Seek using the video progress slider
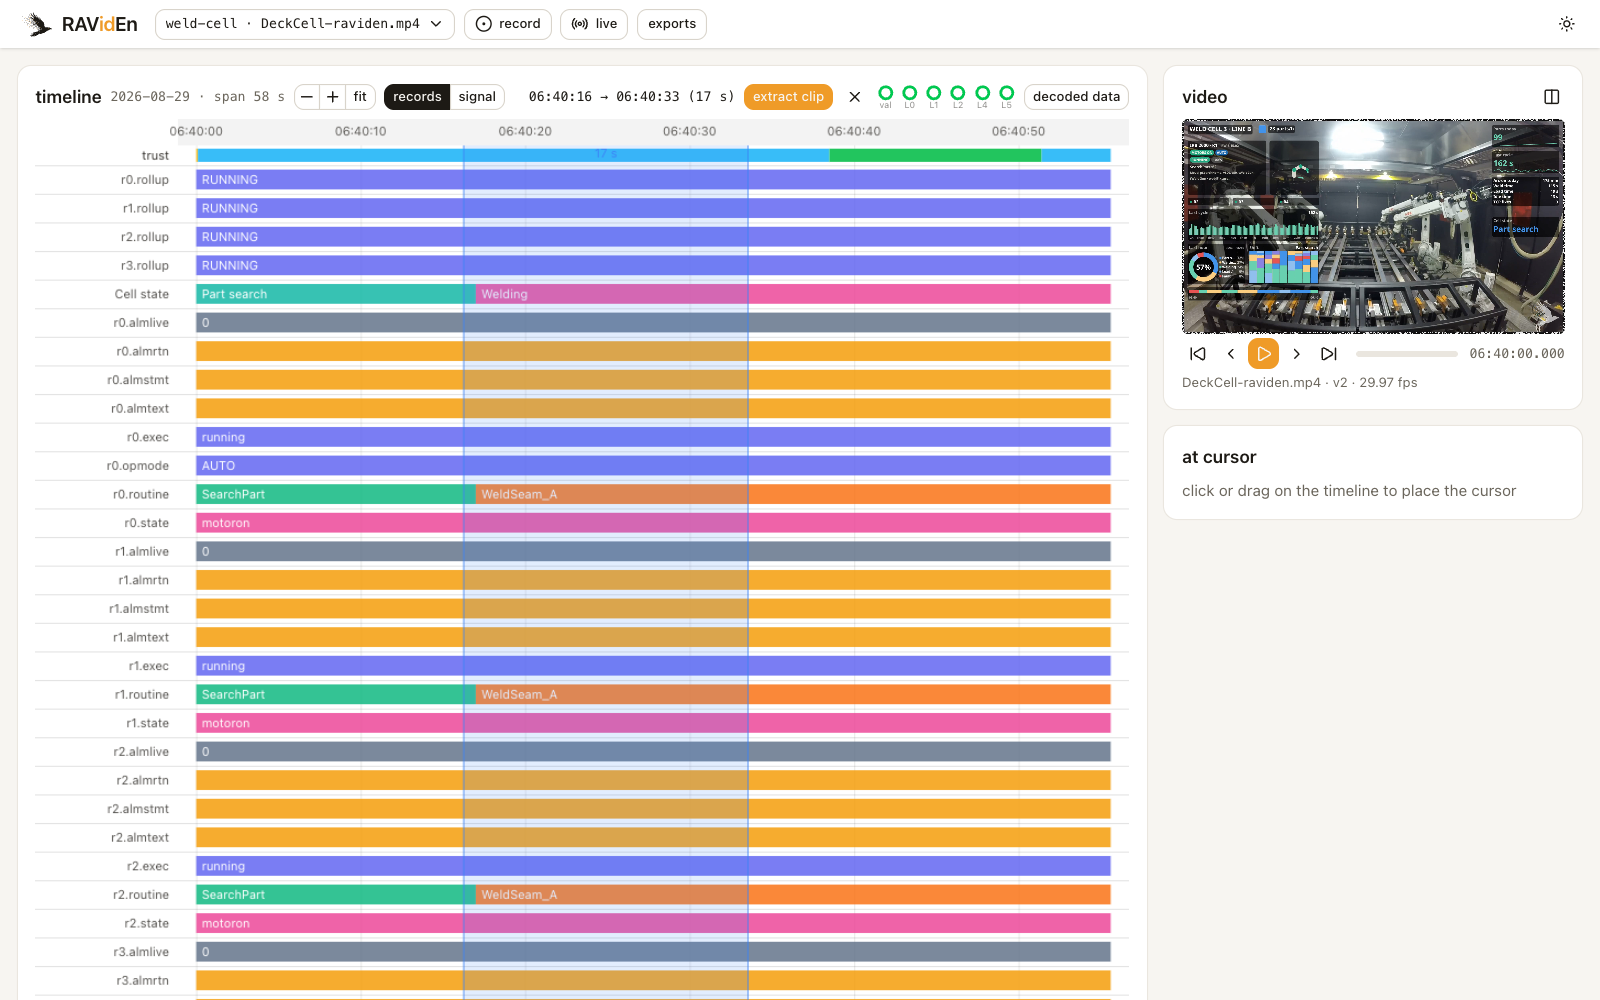The height and width of the screenshot is (1000, 1600). 1407,354
